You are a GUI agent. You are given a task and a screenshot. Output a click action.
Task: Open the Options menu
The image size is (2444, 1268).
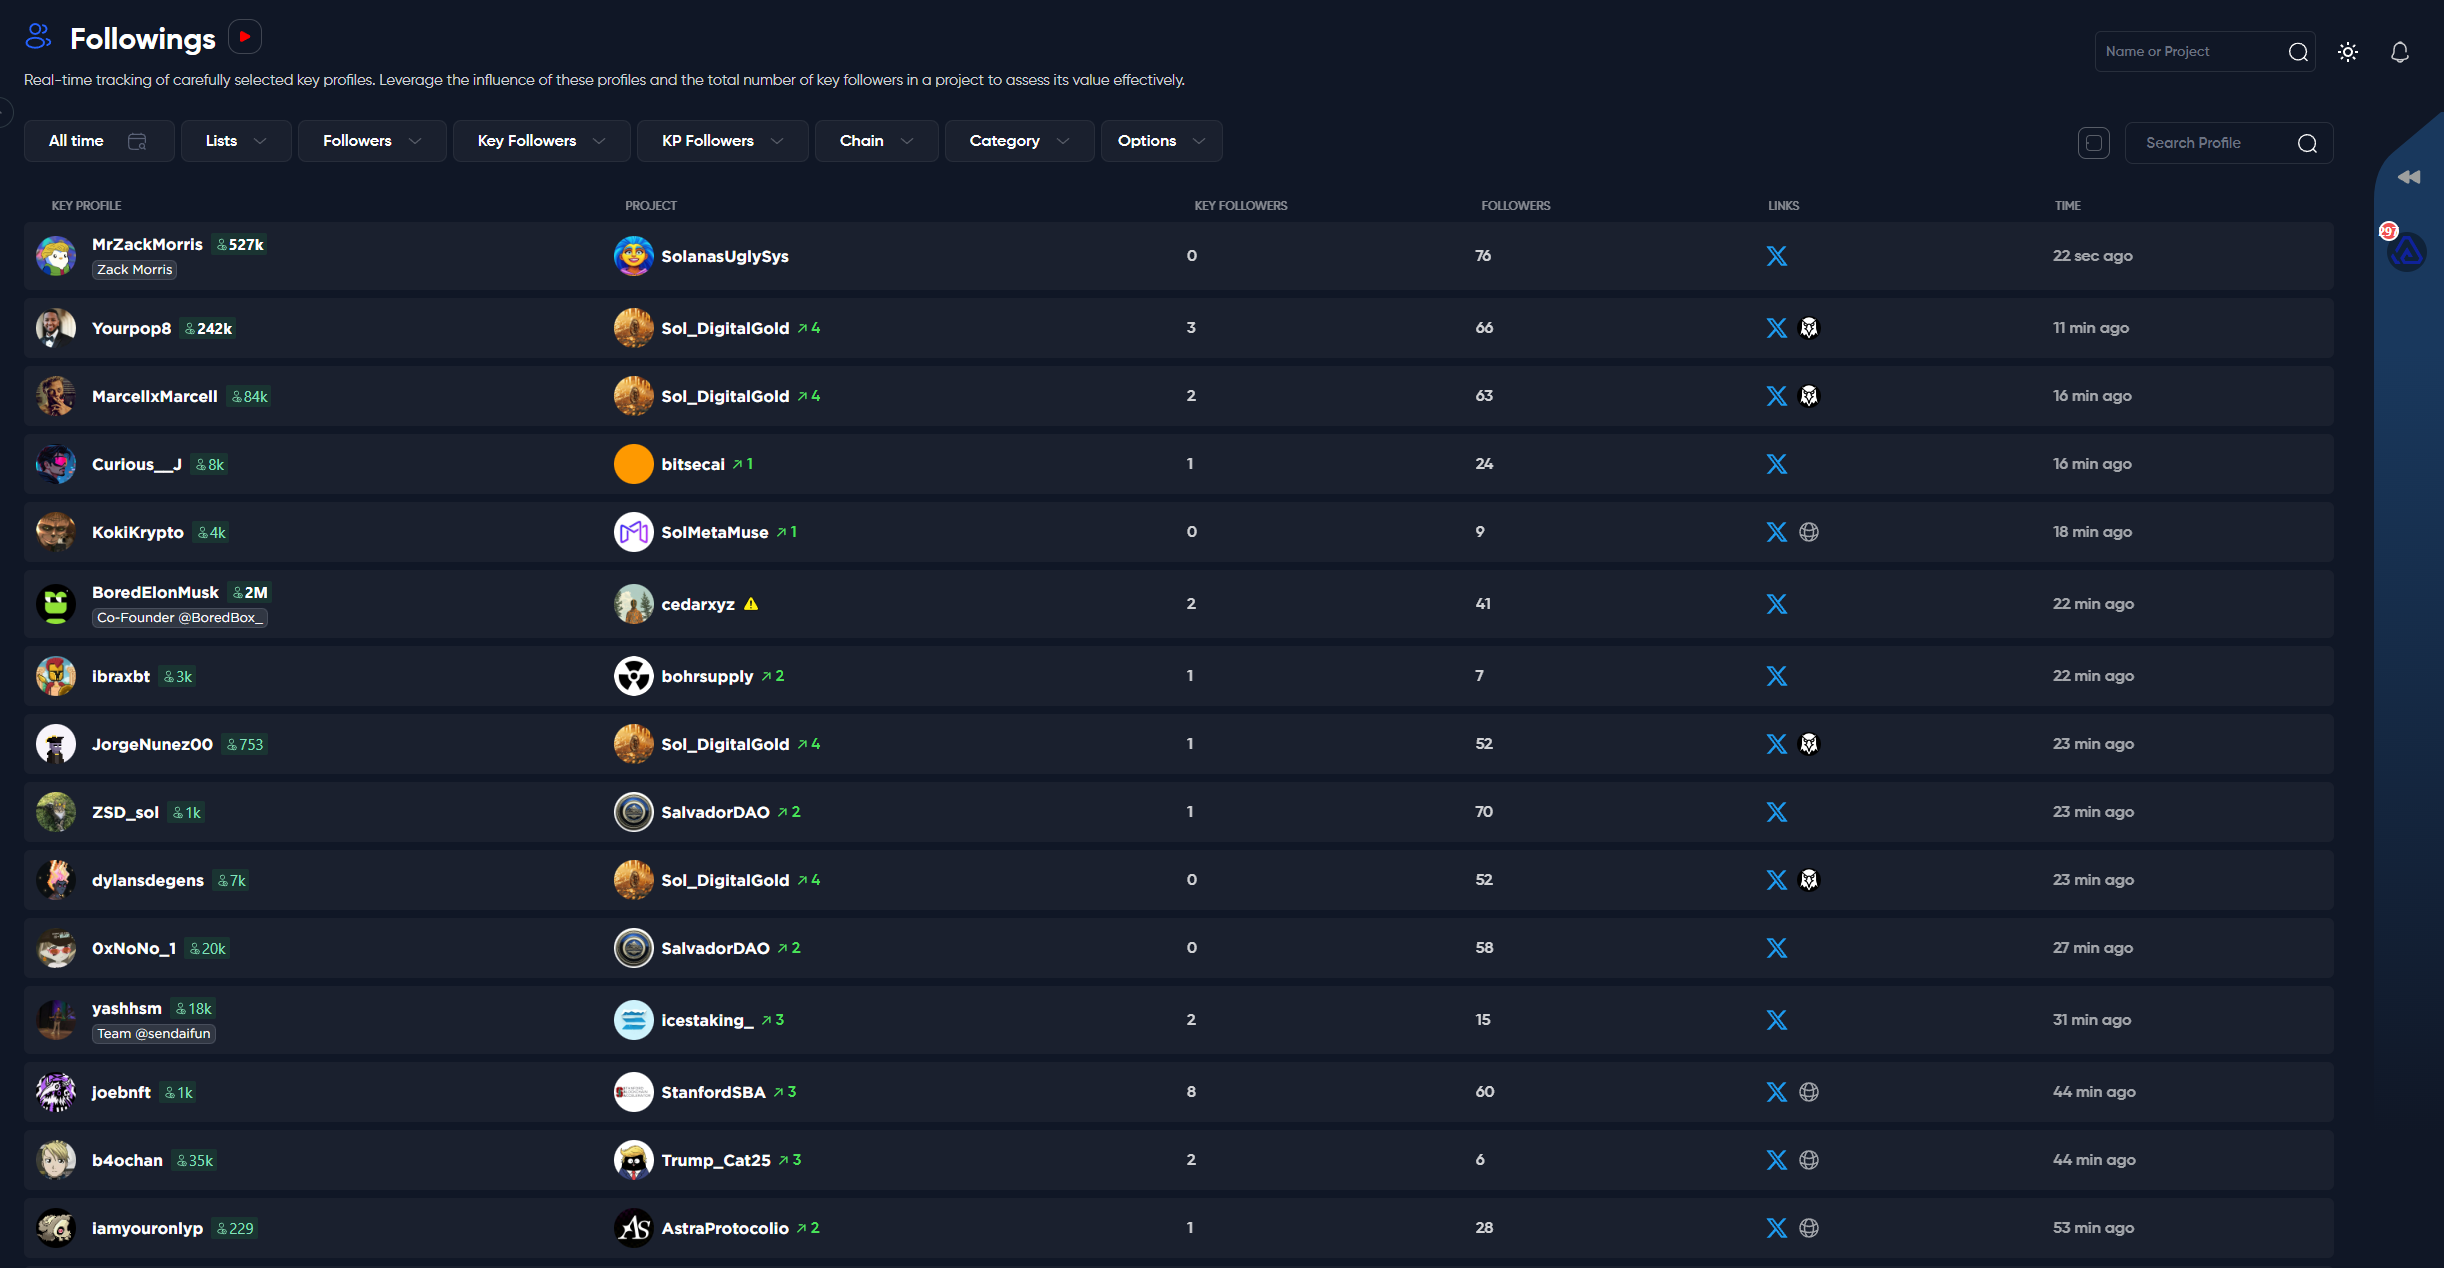click(x=1160, y=141)
